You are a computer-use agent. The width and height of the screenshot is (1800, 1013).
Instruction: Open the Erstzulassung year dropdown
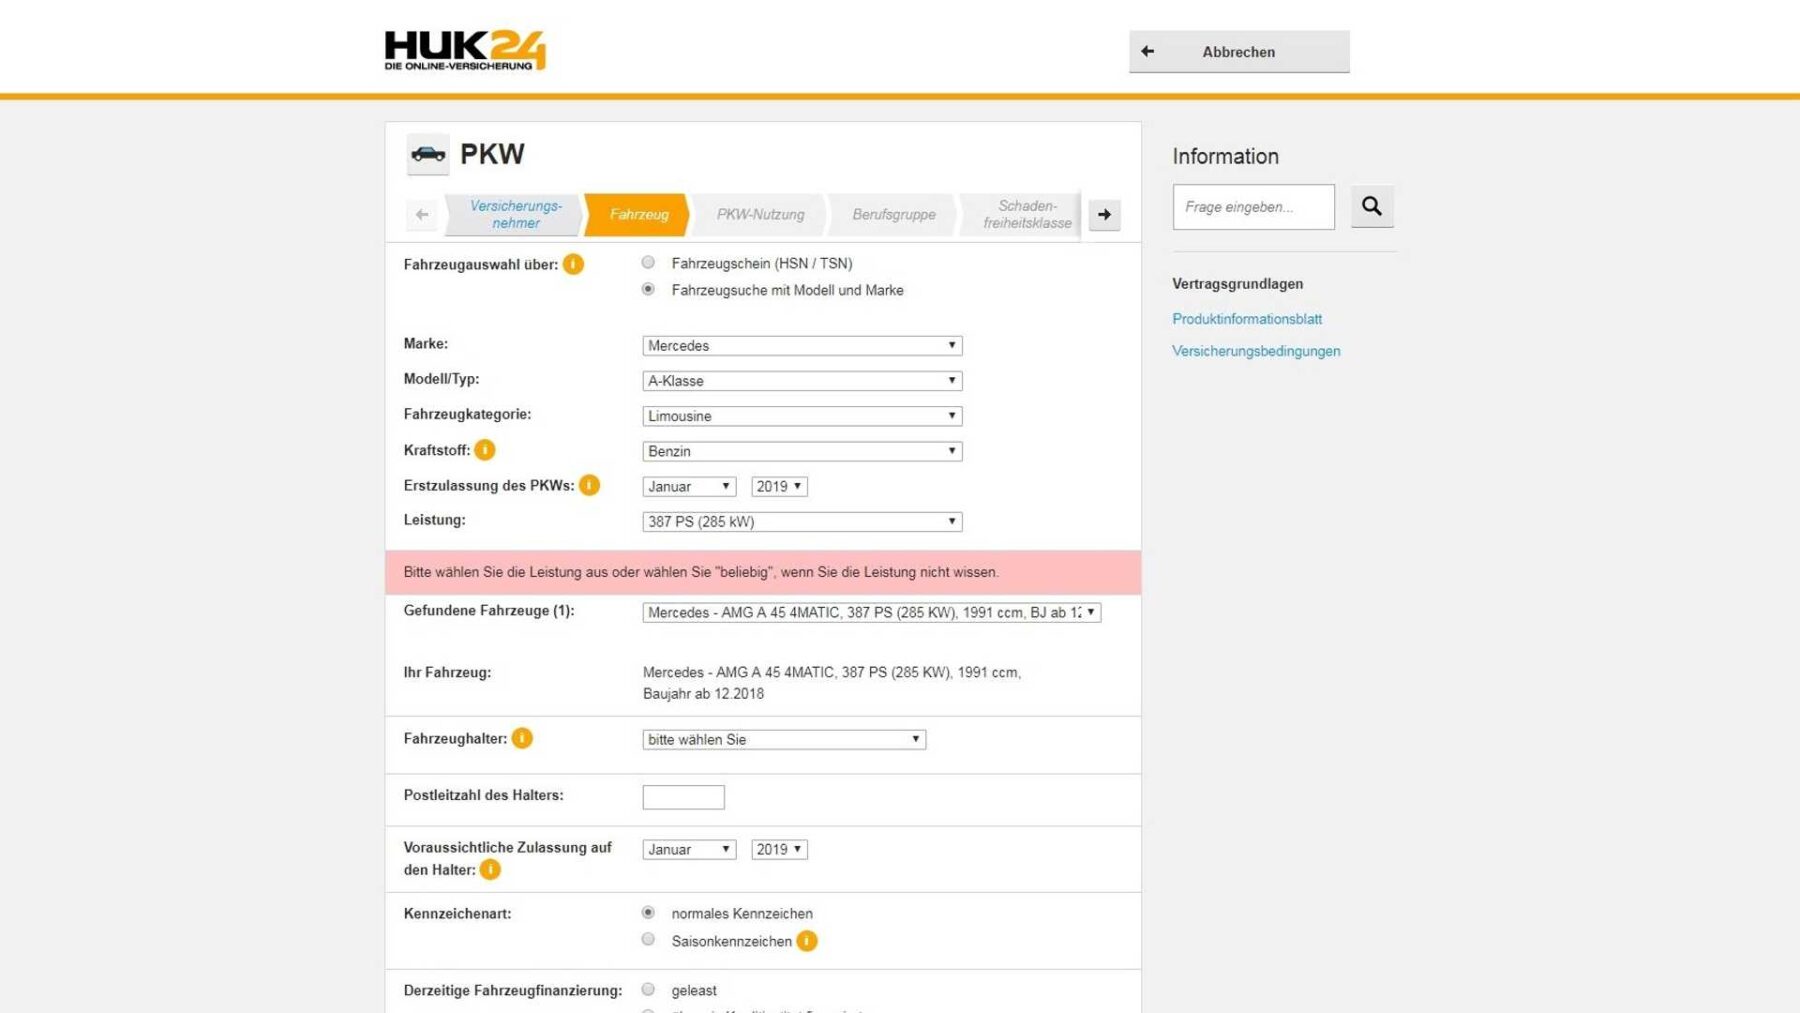point(779,486)
